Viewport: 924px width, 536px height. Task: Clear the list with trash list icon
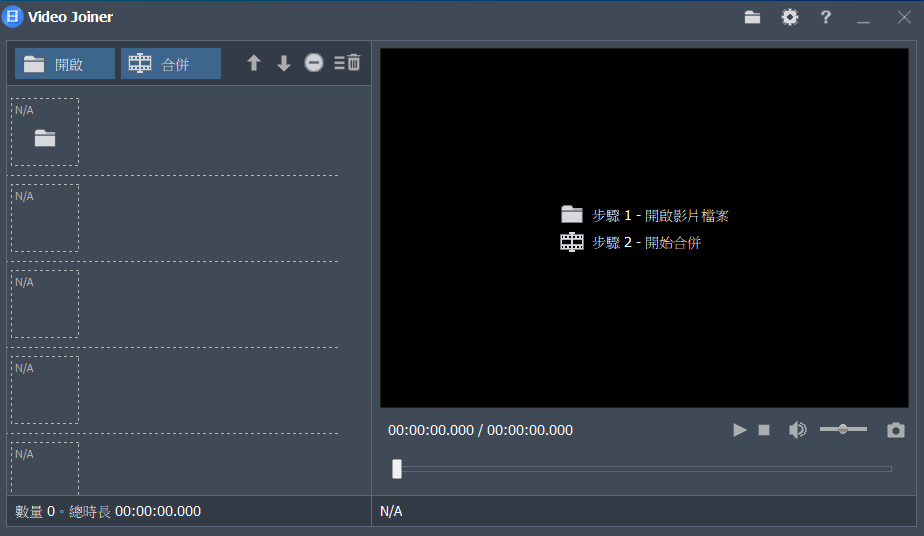347,62
